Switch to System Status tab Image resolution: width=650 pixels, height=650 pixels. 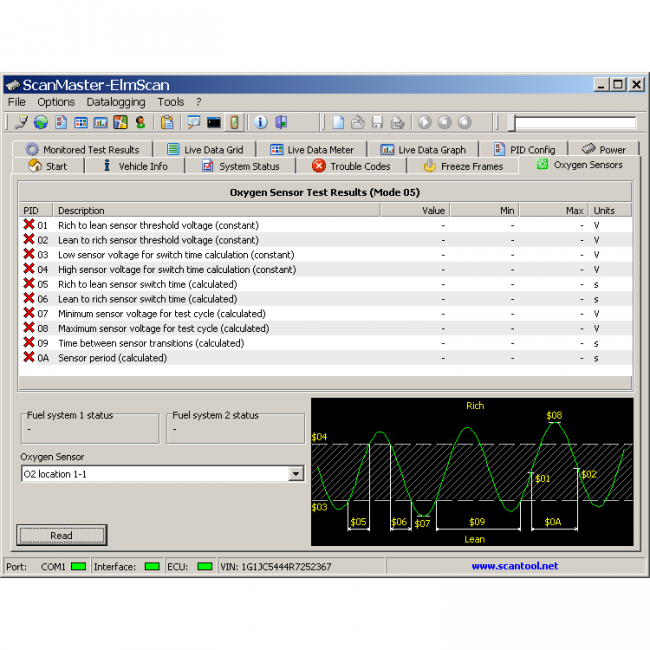[x=240, y=166]
